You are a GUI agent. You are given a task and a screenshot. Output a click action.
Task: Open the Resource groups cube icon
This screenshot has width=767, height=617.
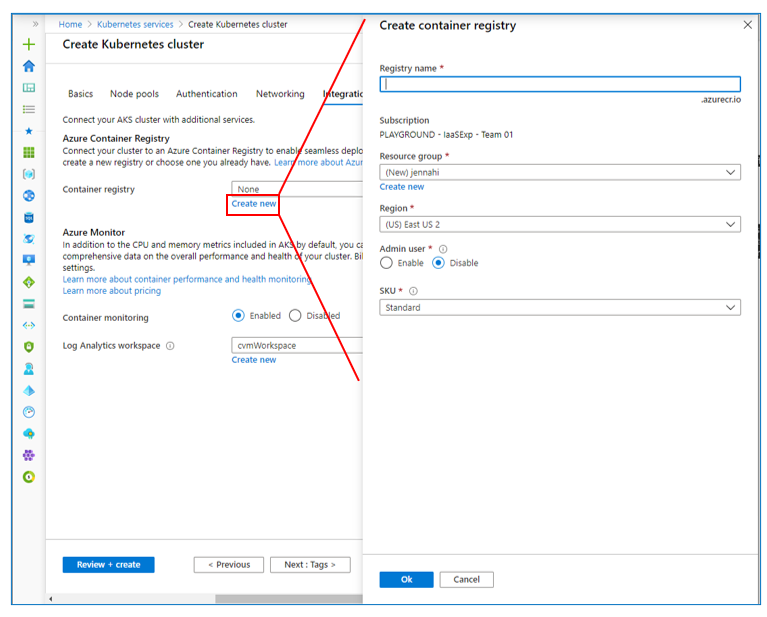(29, 174)
